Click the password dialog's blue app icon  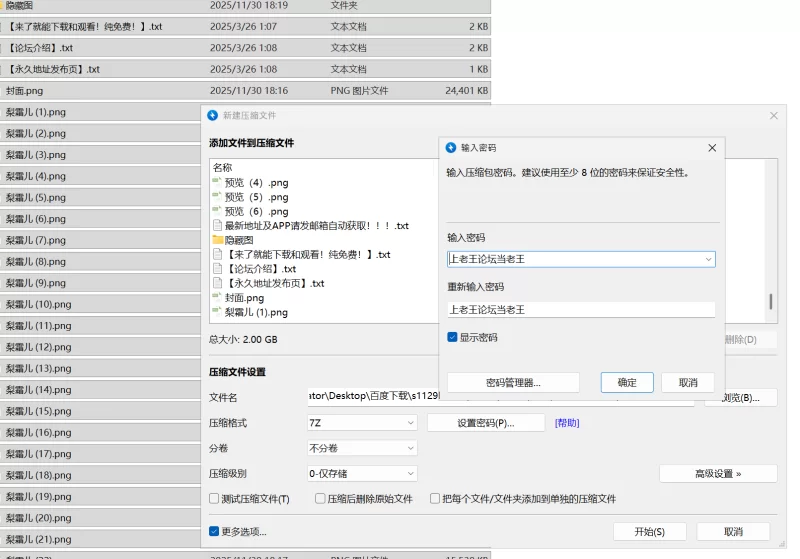tap(451, 147)
